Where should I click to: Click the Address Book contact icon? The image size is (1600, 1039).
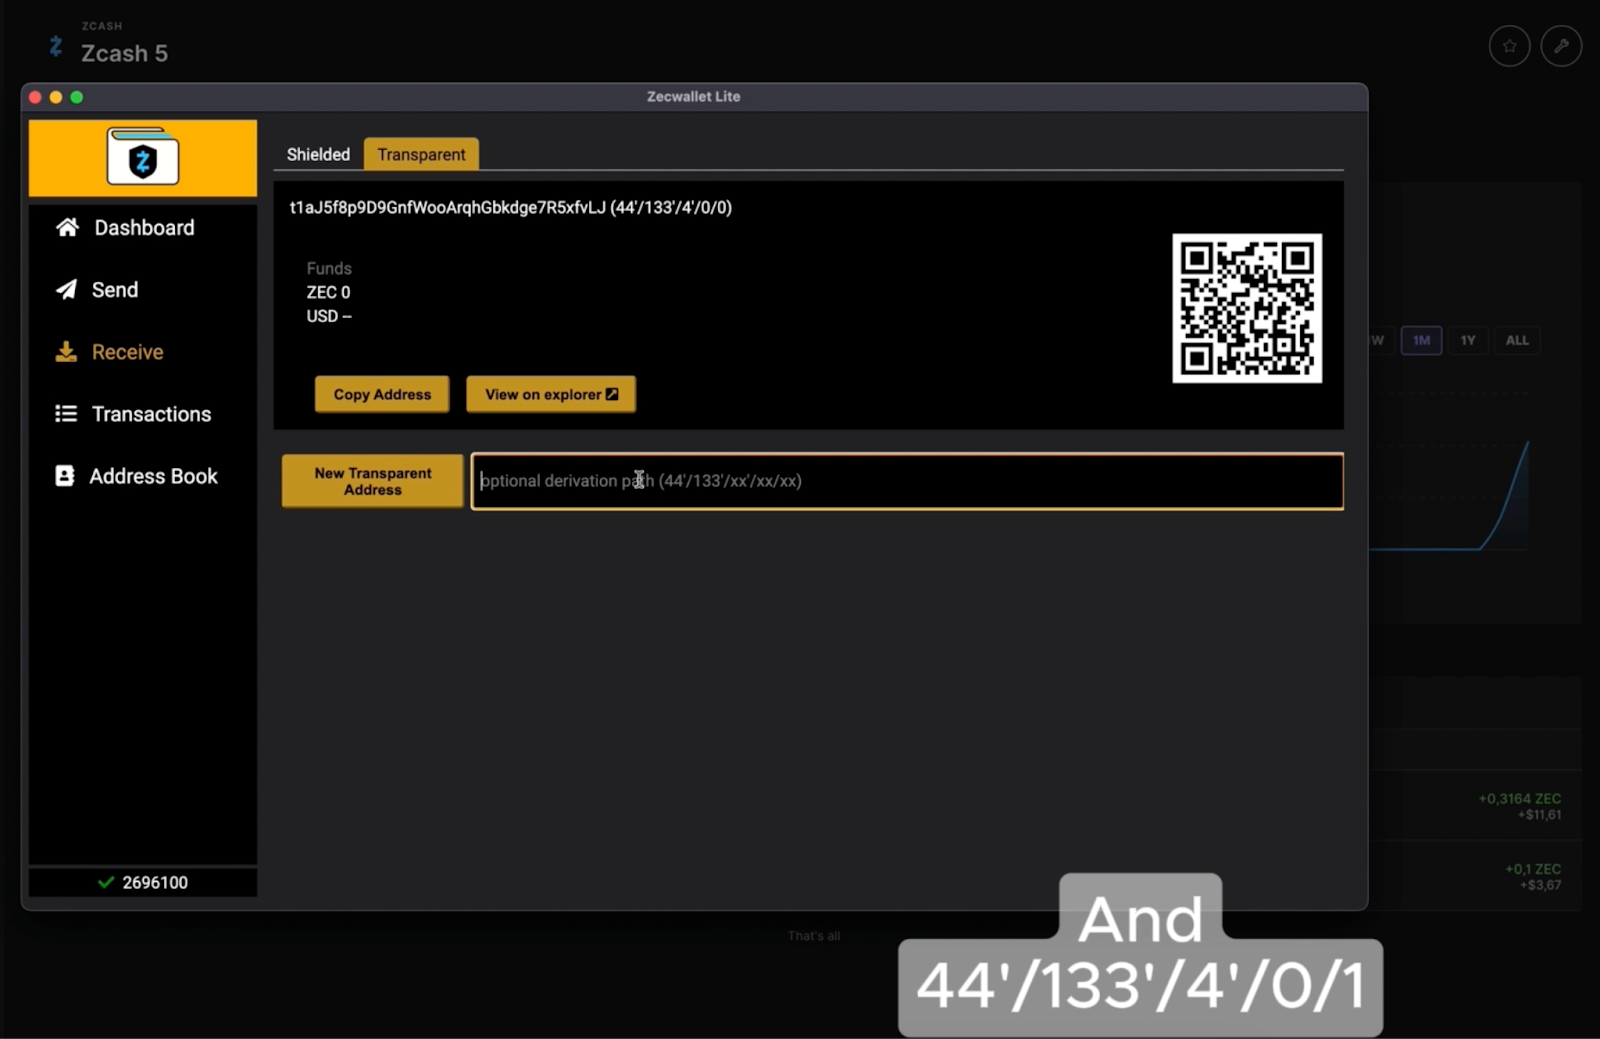coord(65,476)
